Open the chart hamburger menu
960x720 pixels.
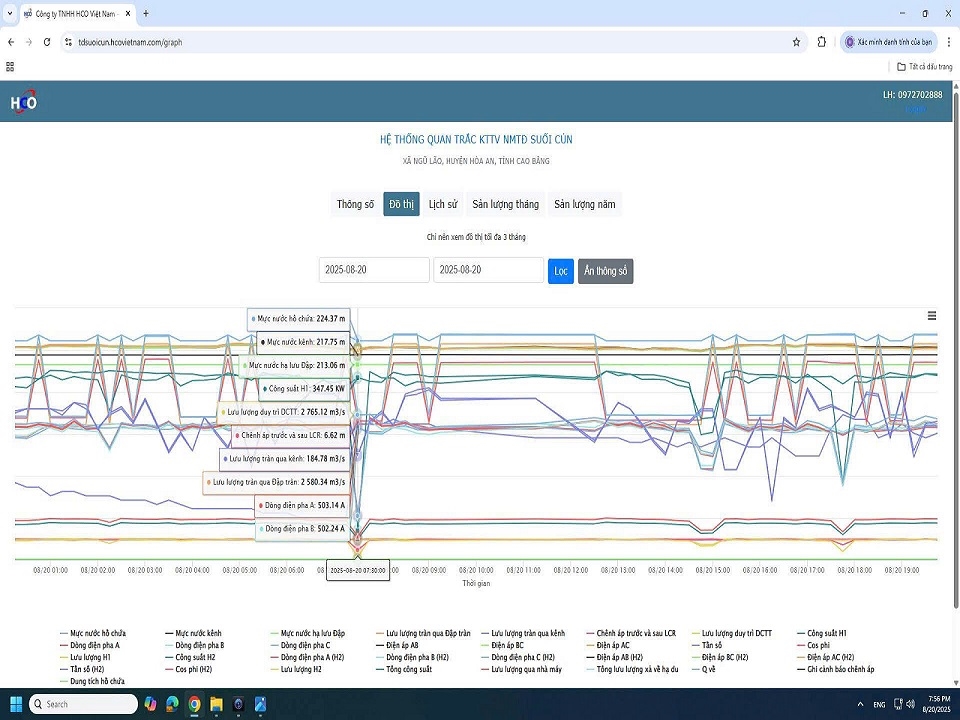pos(932,316)
